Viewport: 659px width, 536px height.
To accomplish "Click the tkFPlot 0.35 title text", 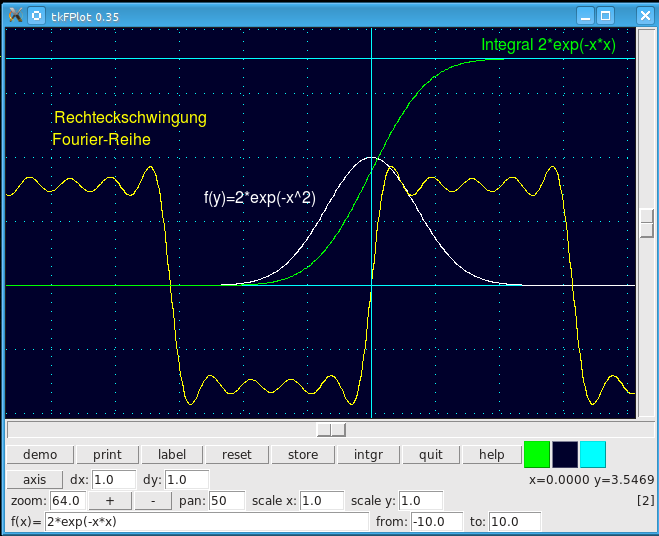I will pos(85,17).
